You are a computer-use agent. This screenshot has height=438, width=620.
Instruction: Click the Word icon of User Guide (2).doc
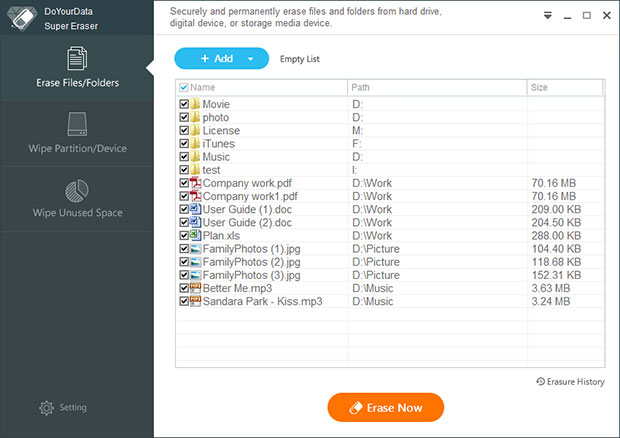pos(195,222)
